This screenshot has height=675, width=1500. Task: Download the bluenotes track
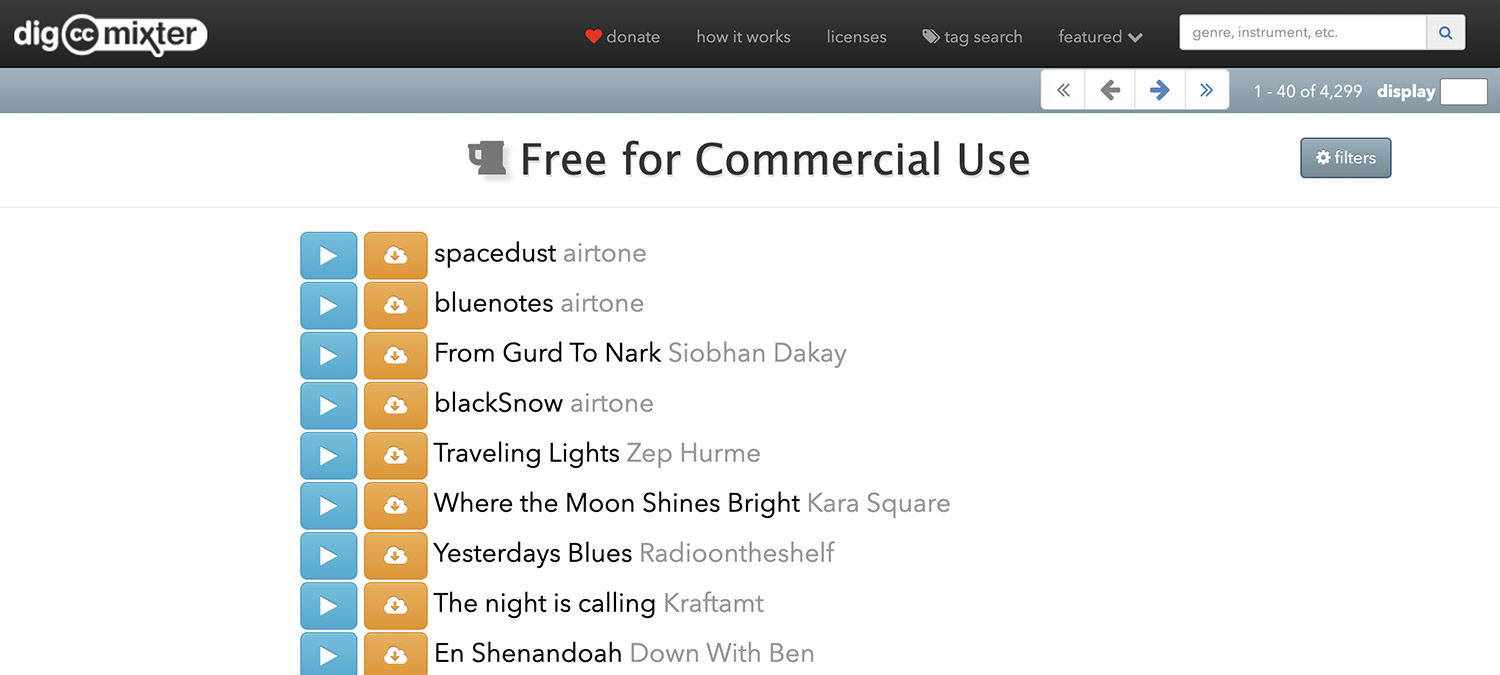(x=395, y=305)
